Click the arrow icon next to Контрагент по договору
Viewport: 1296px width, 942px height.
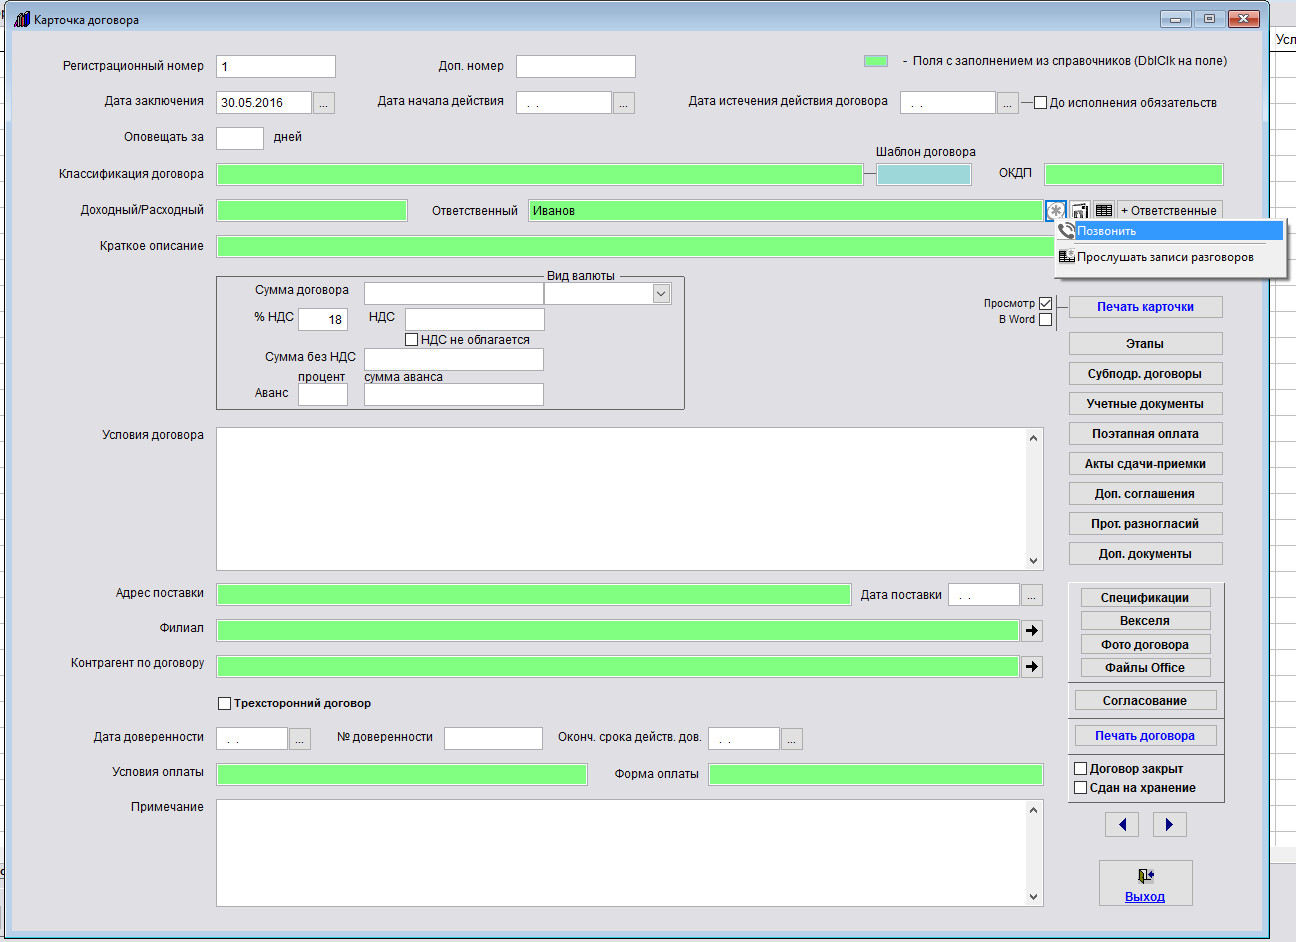1032,667
